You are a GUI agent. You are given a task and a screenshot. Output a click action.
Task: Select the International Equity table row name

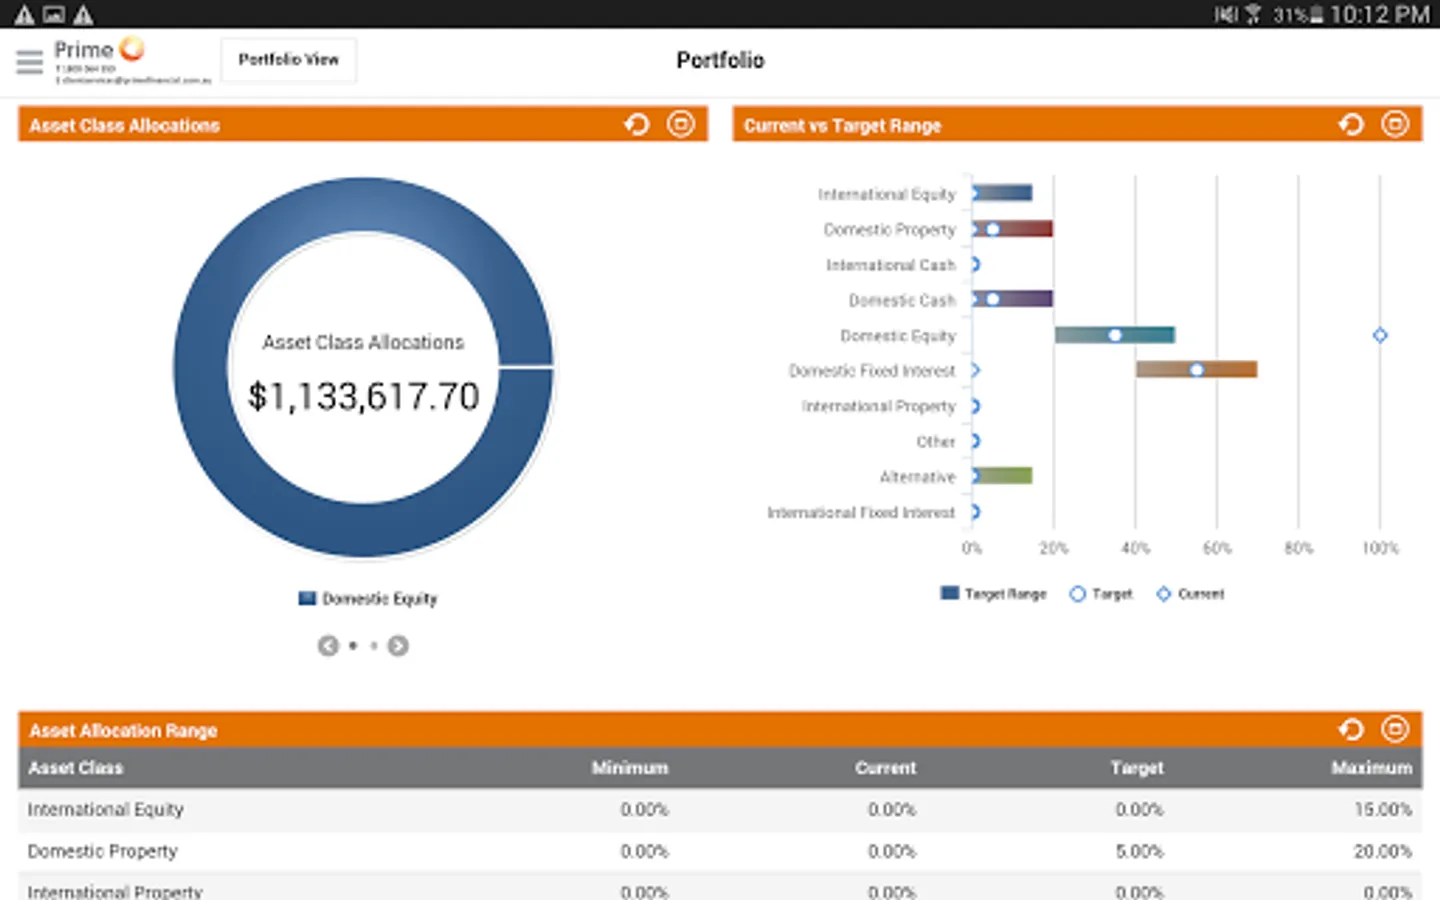(x=106, y=810)
